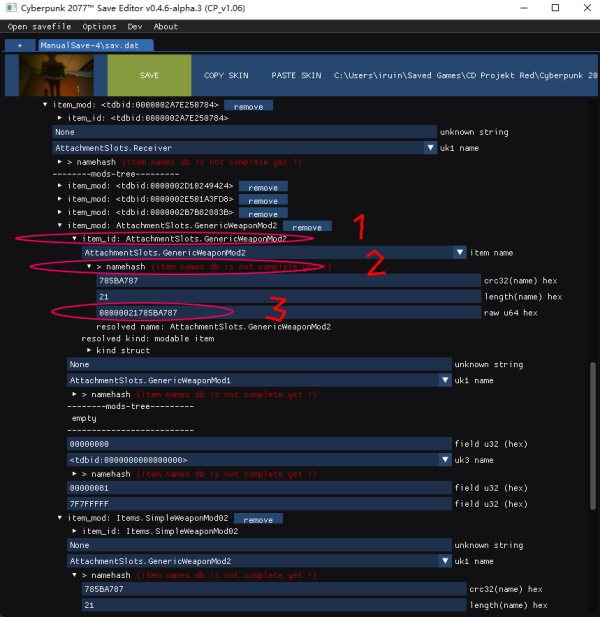Open the Options menu
The image size is (600, 617).
coord(99,27)
